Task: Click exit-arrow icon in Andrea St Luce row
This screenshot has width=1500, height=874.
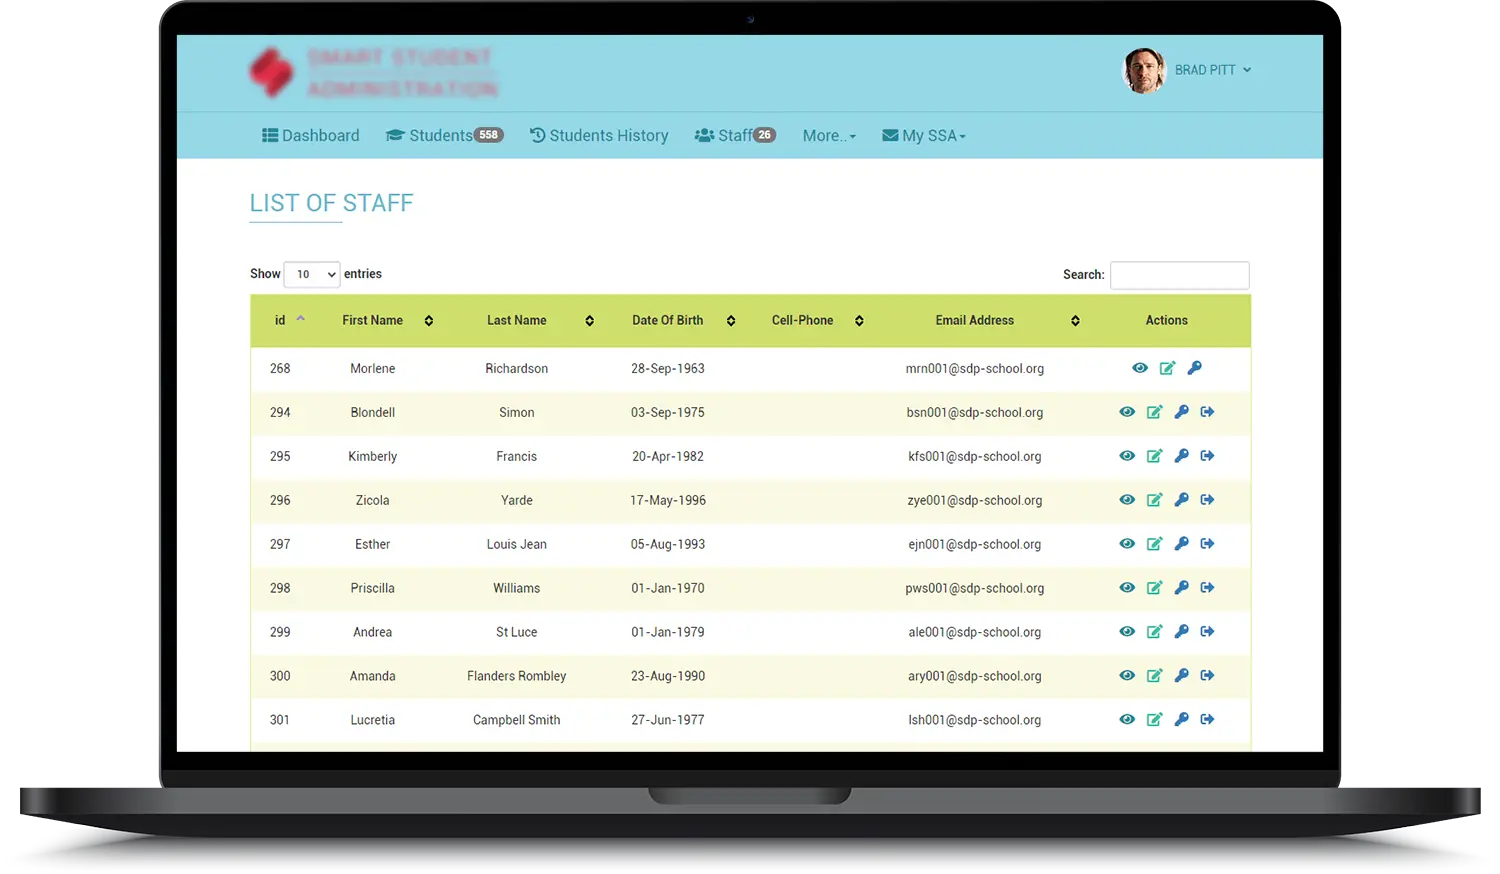Action: [x=1207, y=632]
